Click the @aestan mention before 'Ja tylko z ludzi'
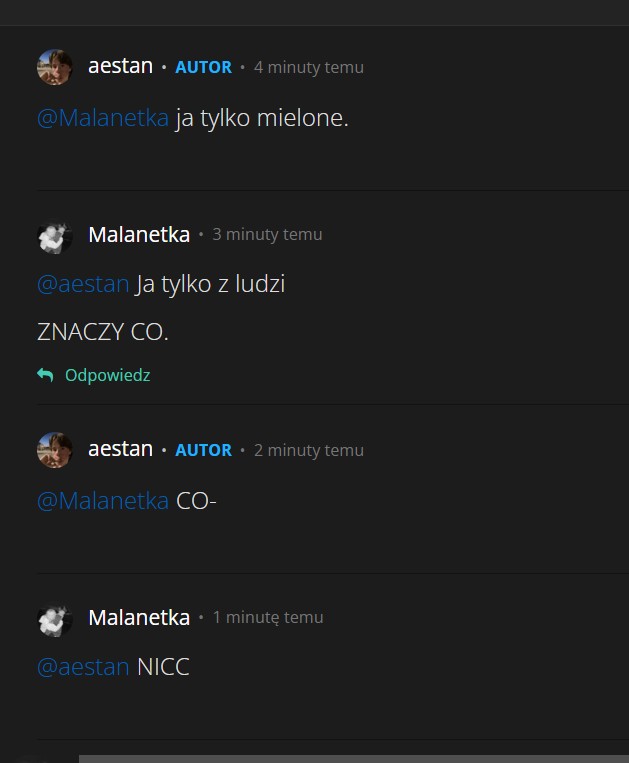This screenshot has height=763, width=629. 83,284
